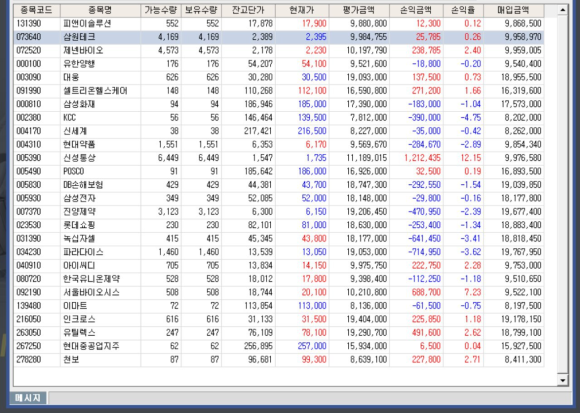Select the 이마트 row

pos(279,306)
